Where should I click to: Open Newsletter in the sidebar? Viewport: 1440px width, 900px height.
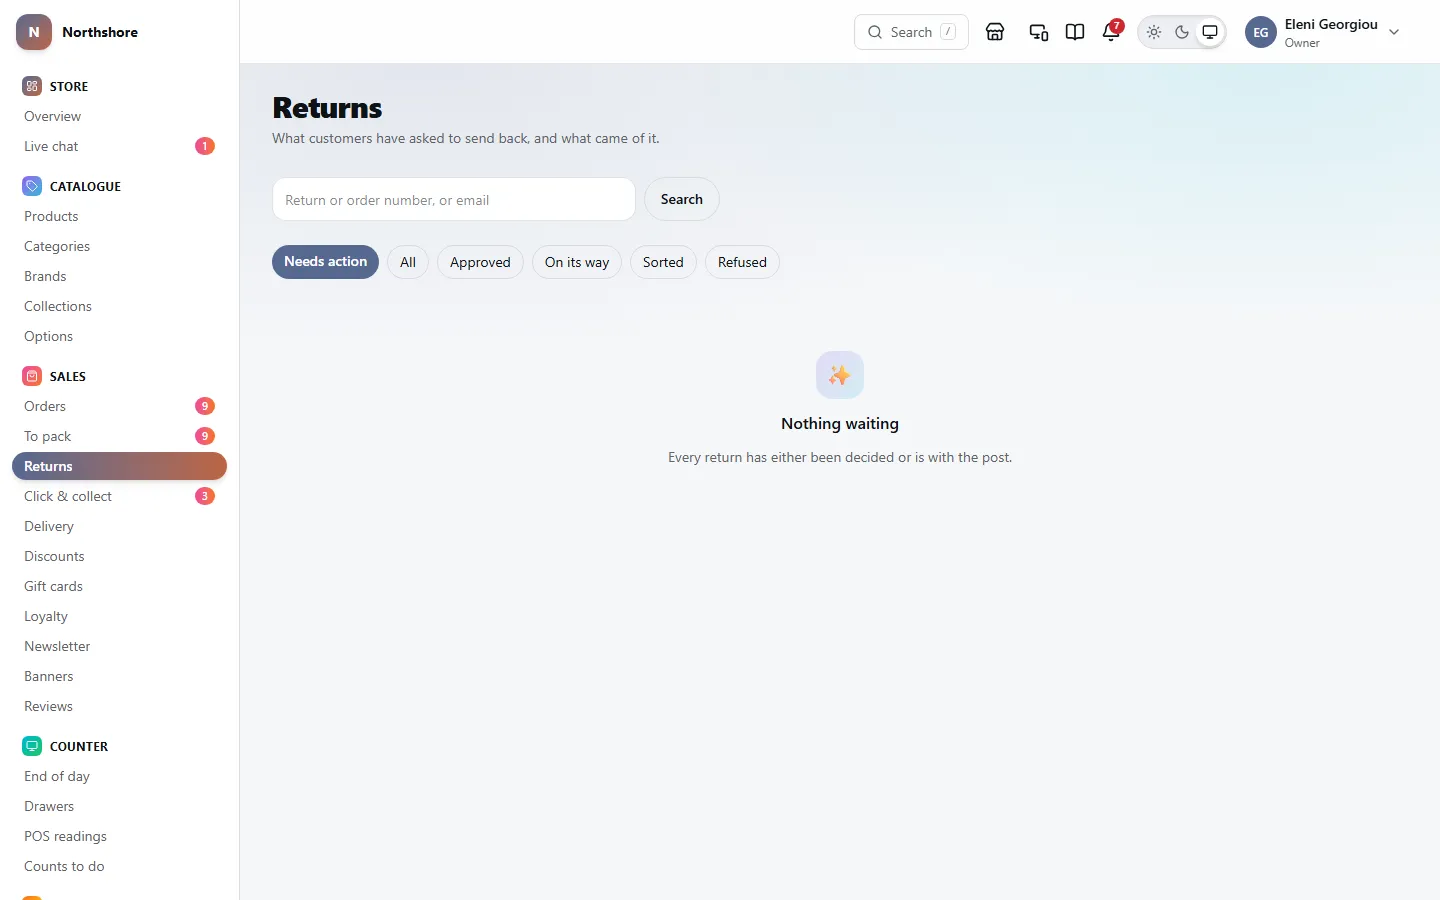click(119, 646)
